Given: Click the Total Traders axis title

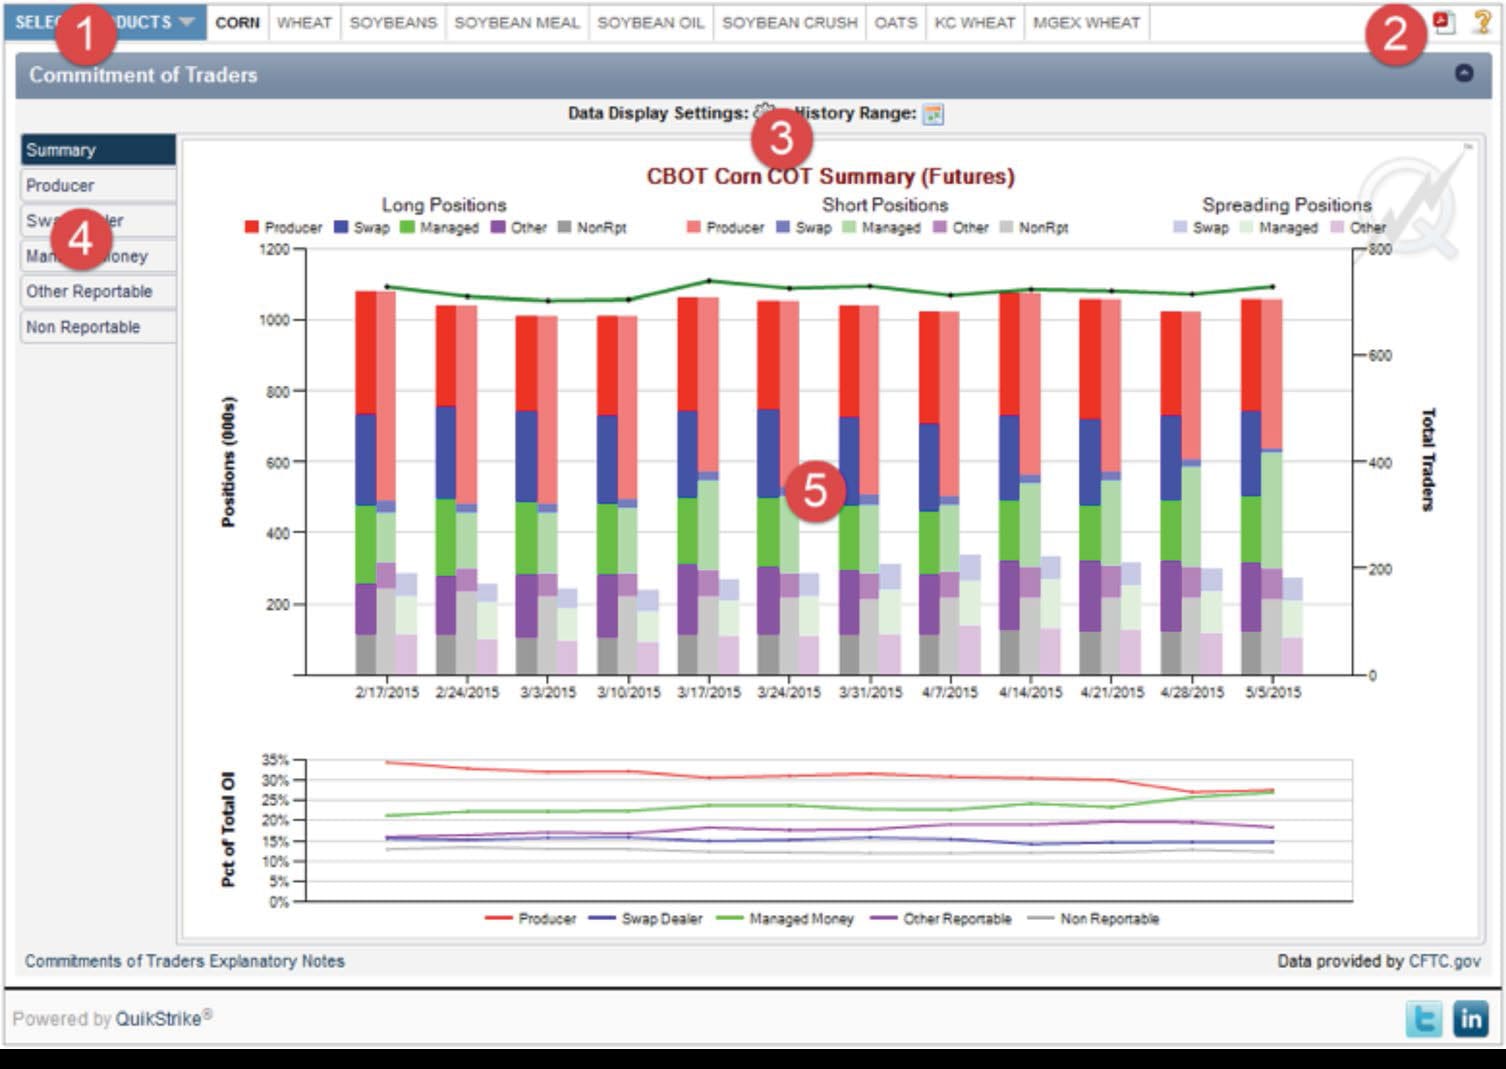Looking at the screenshot, I should coord(1429,459).
